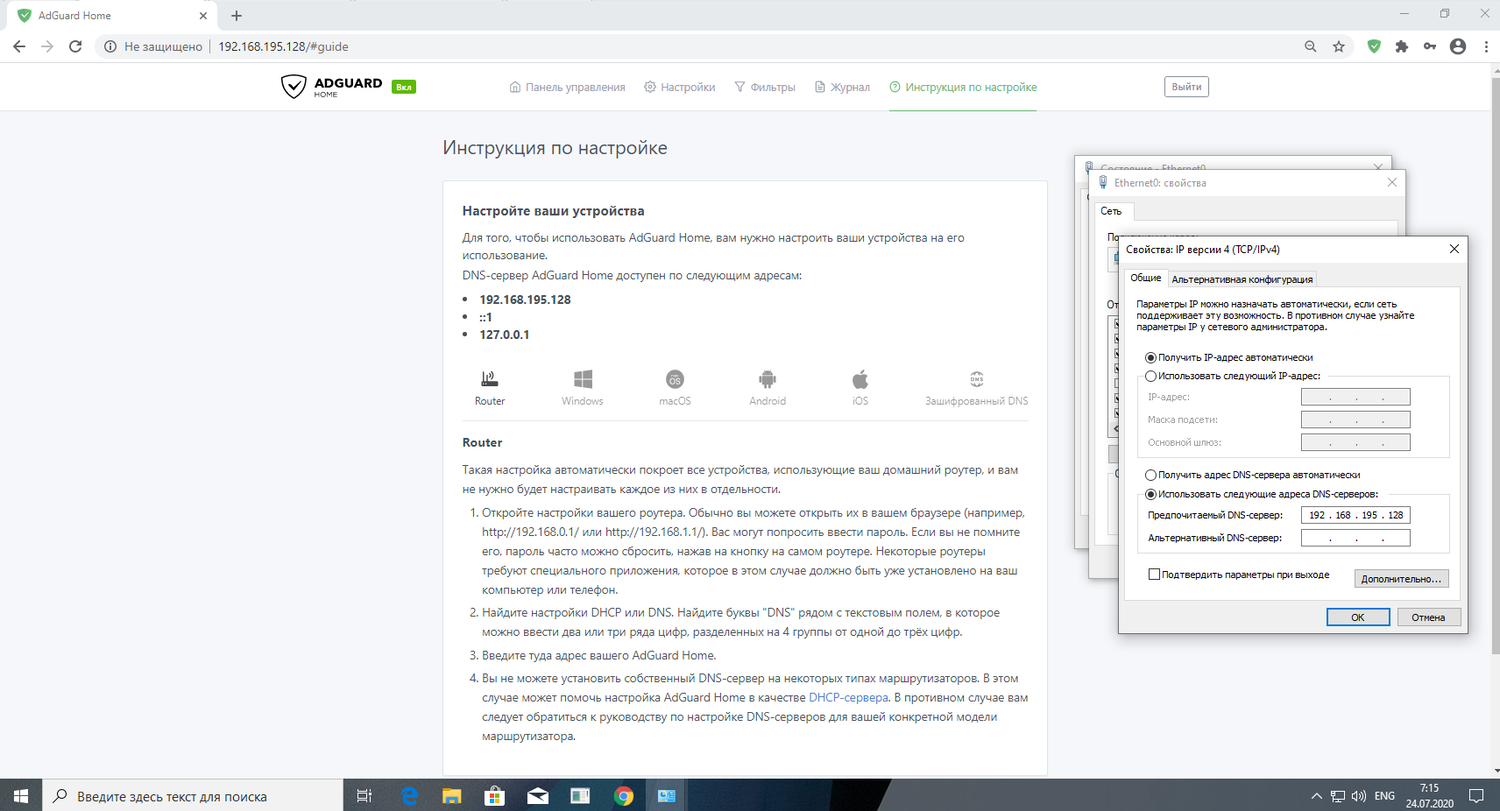Open "Журнал" in the AdGuard navigation
The image size is (1500, 811).
842,87
